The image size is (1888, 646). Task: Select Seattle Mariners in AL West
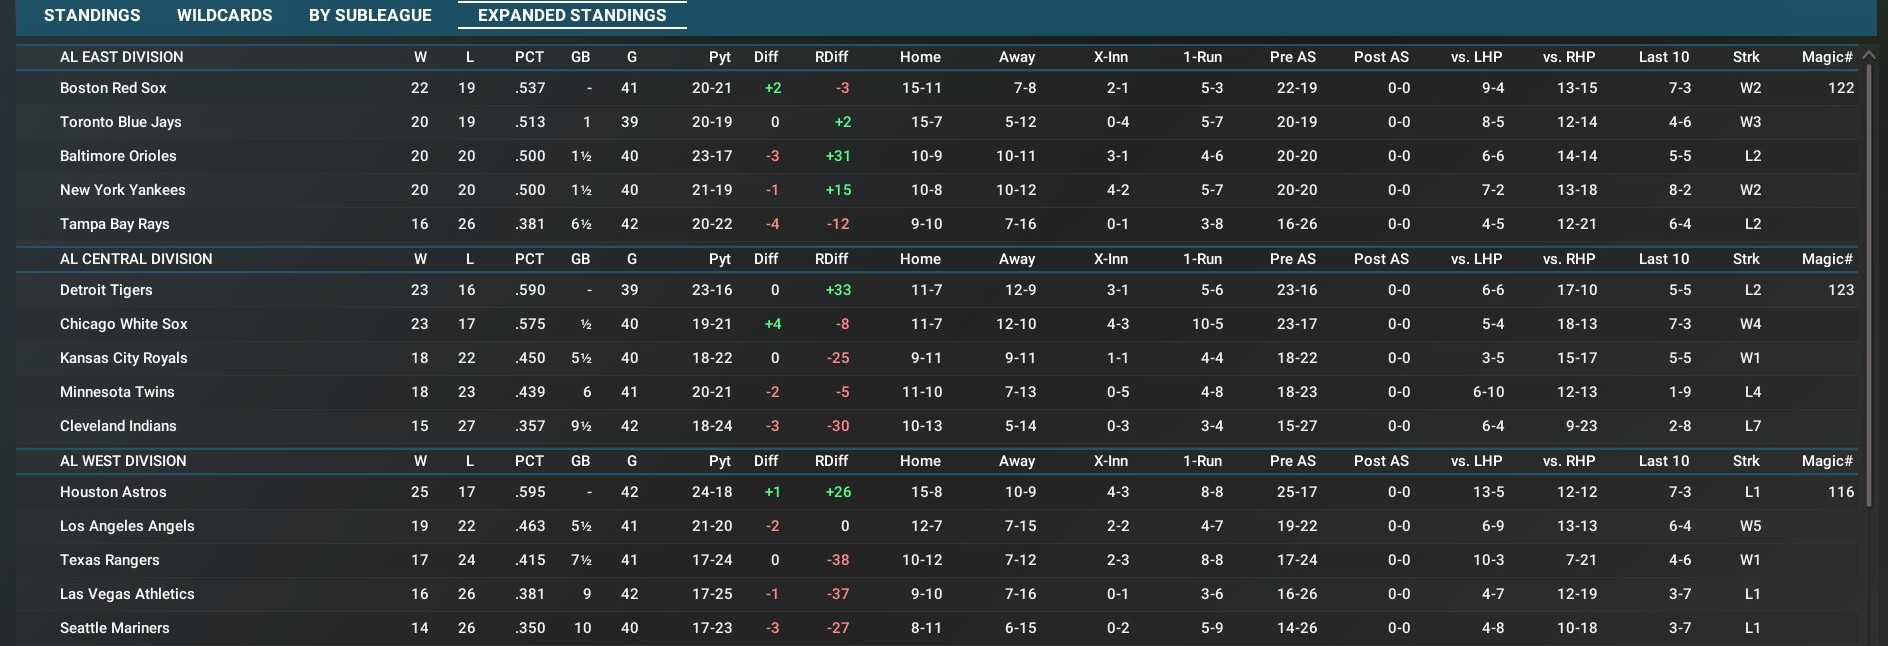[x=115, y=628]
